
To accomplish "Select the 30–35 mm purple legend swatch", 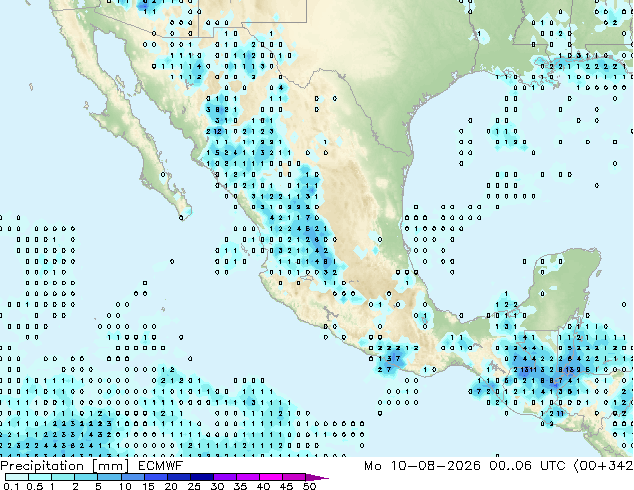I will coord(225,477).
